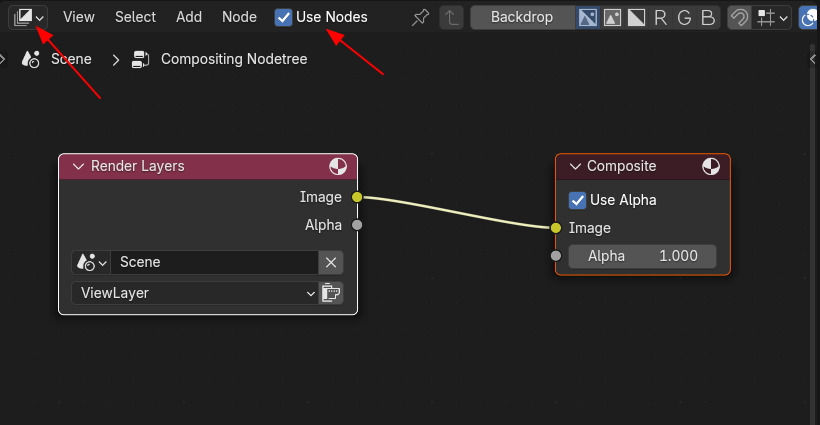Show the Red backdrop channel
Screen dimensions: 820x425
point(660,17)
